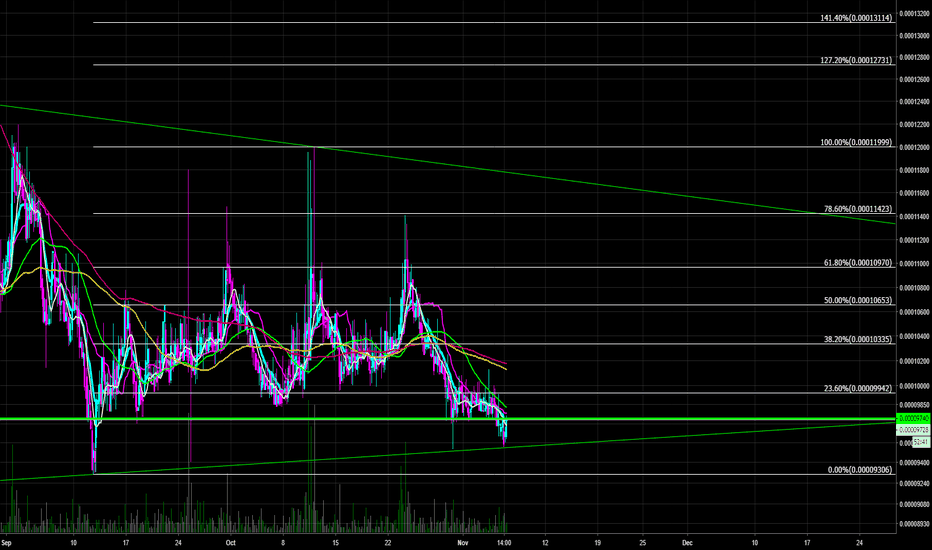This screenshot has width=932, height=550.
Task: Click the 0.00013000 price axis value
Action: [914, 36]
